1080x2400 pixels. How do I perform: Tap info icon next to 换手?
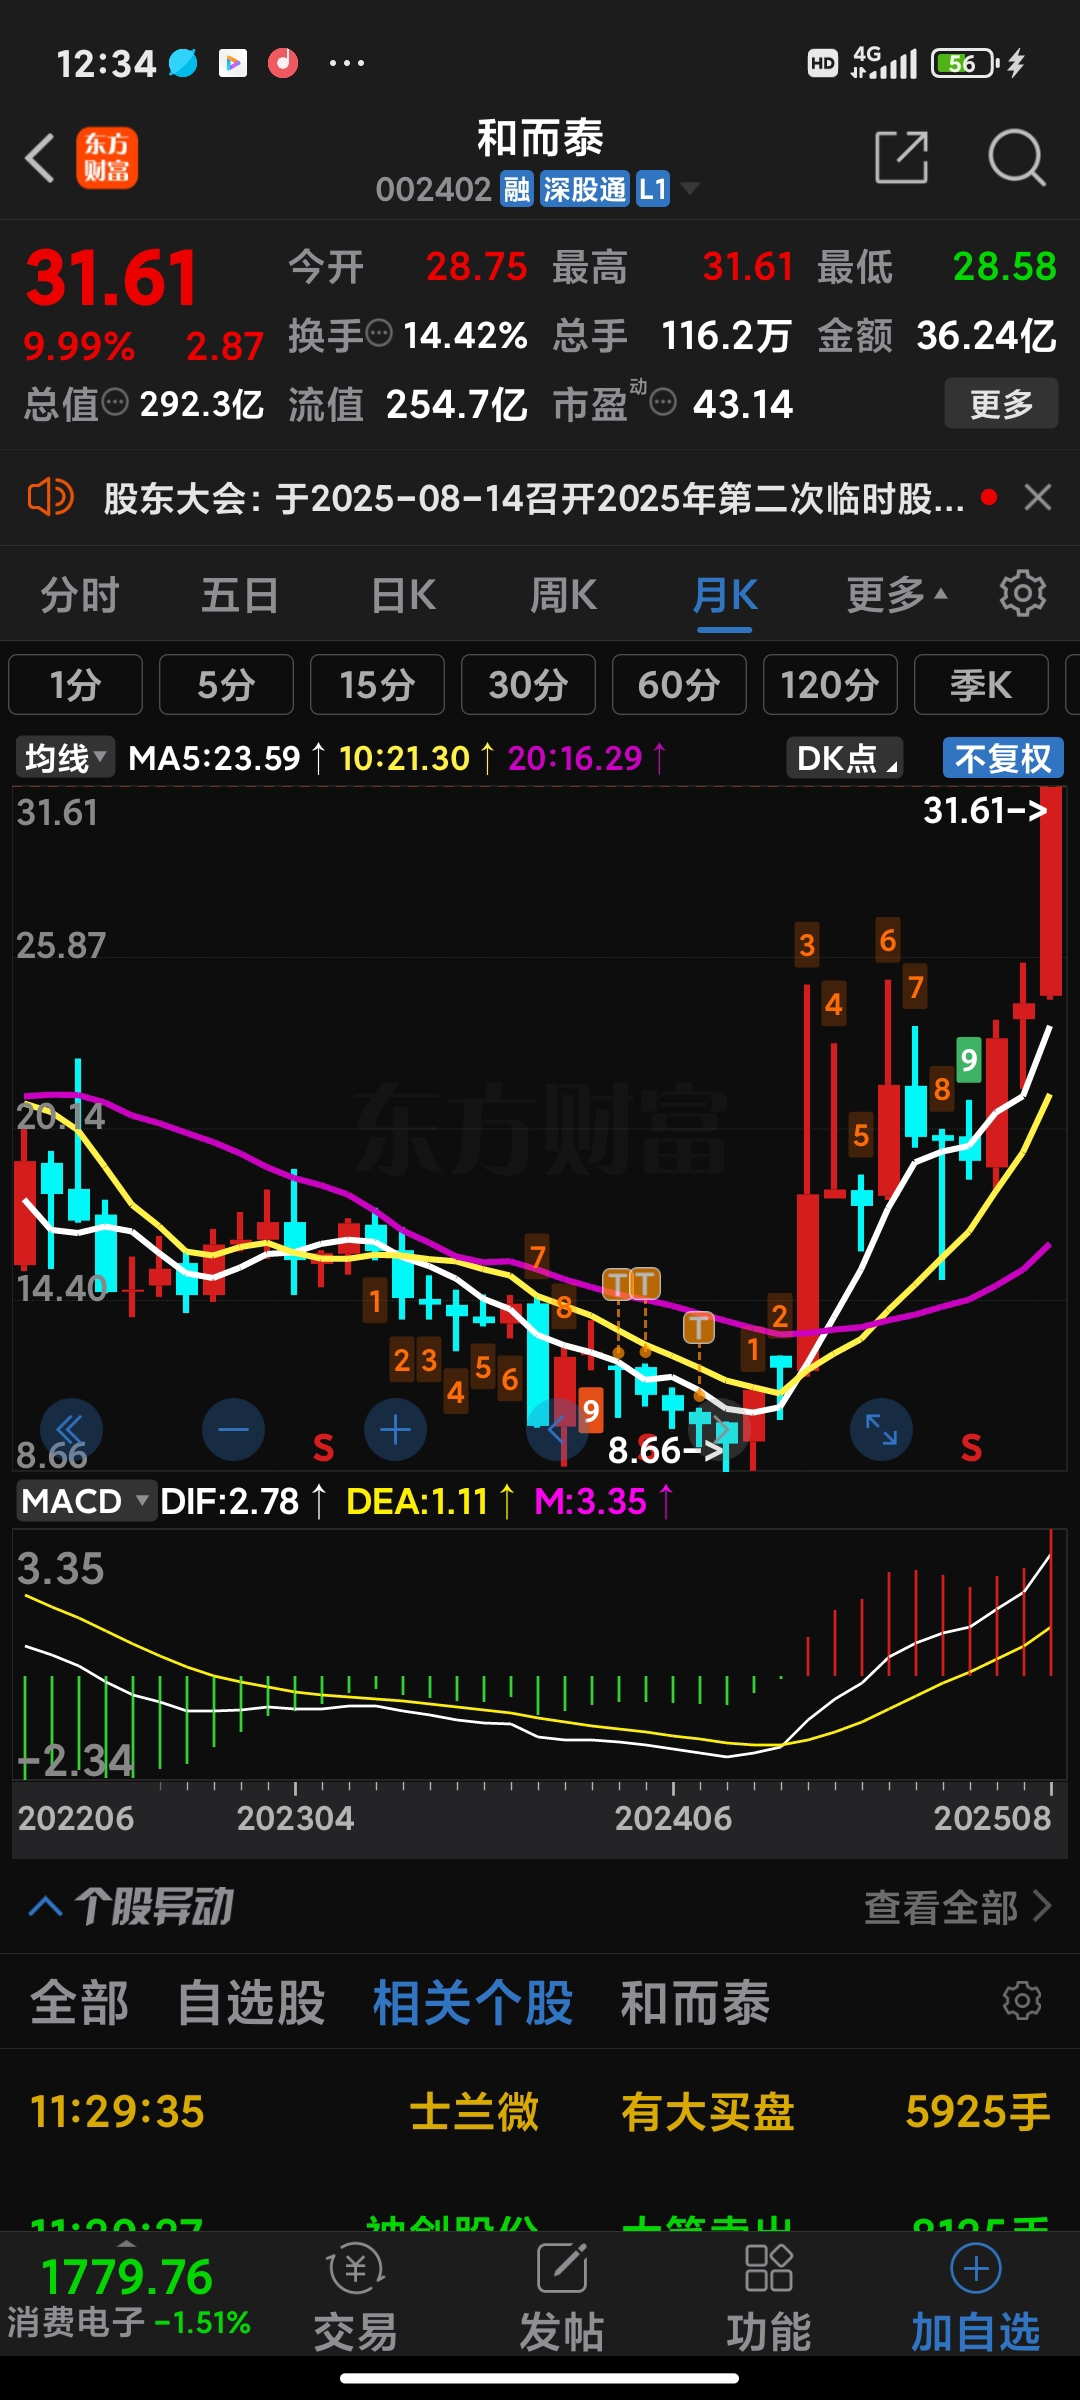pyautogui.click(x=379, y=333)
